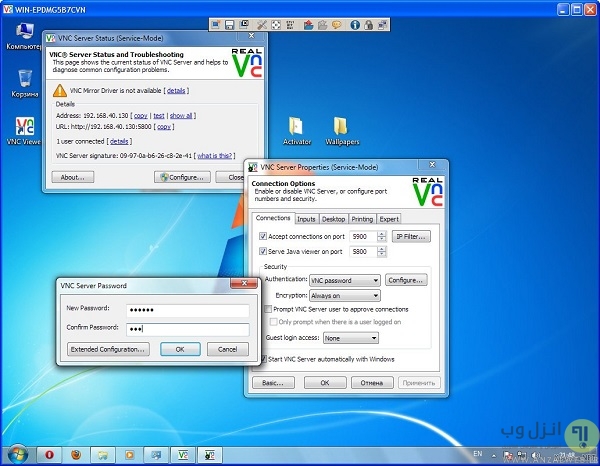Select the Компьютер desktop icon
This screenshot has height=466, width=600.
pos(24,36)
